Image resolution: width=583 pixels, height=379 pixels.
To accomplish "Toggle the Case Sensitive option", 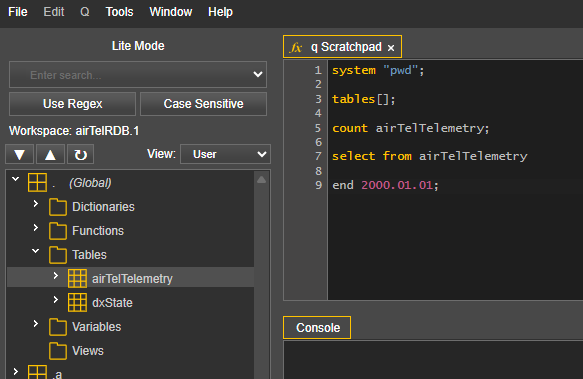I will (203, 104).
